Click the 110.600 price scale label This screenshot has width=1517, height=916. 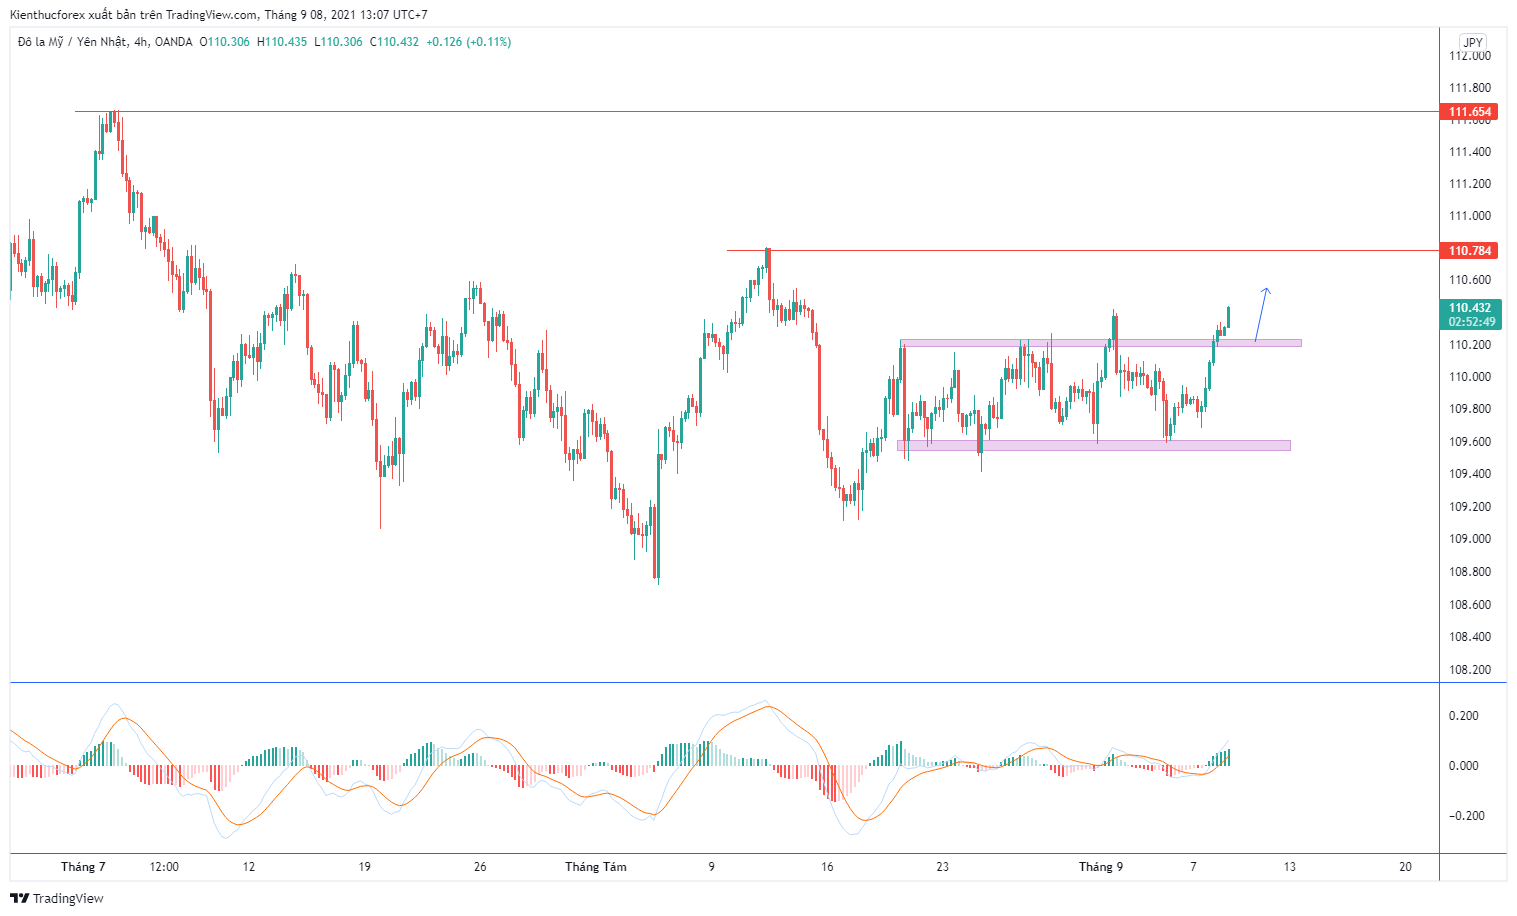[x=1469, y=280]
